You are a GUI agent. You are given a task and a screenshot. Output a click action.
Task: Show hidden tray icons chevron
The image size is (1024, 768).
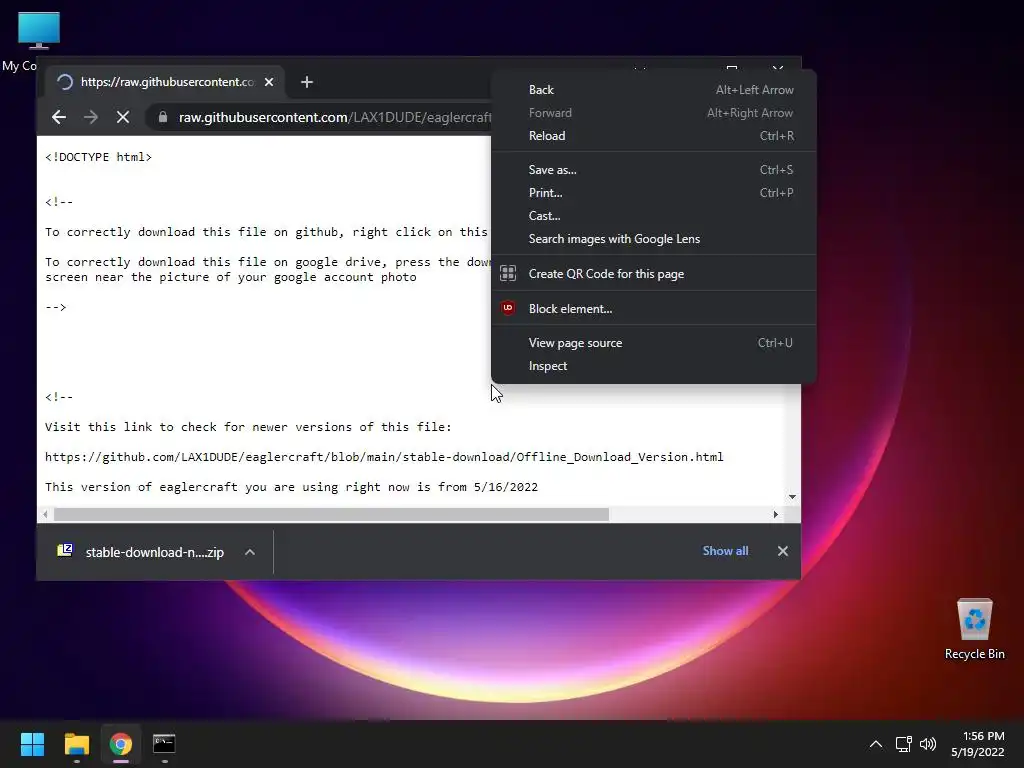point(876,744)
